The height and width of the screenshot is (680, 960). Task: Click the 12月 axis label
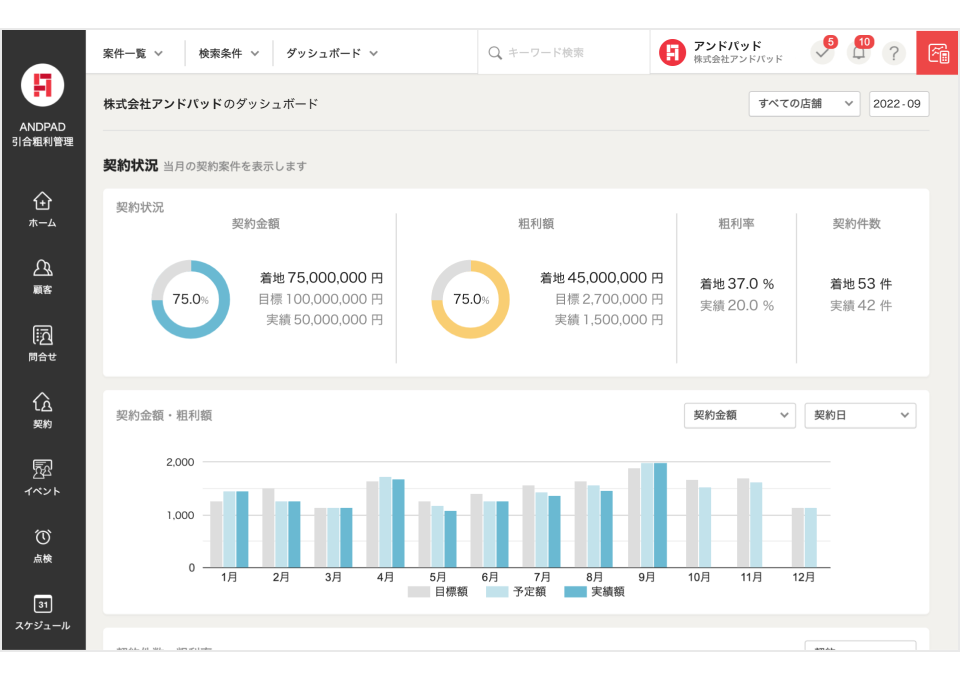803,577
